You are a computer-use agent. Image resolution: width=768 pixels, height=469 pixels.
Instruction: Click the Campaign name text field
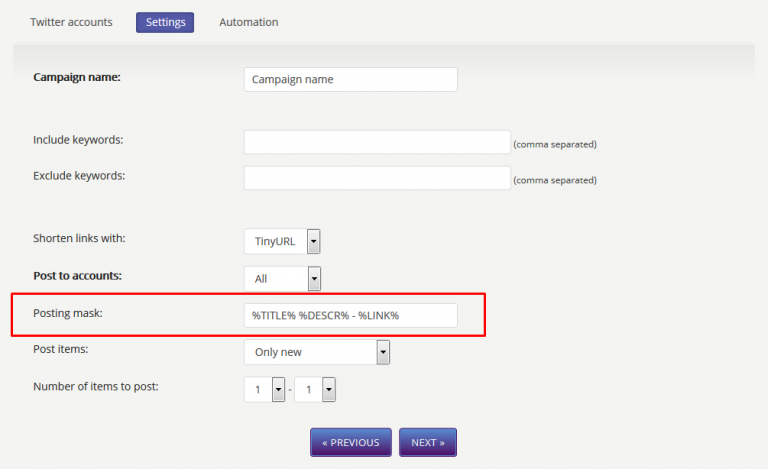(351, 79)
